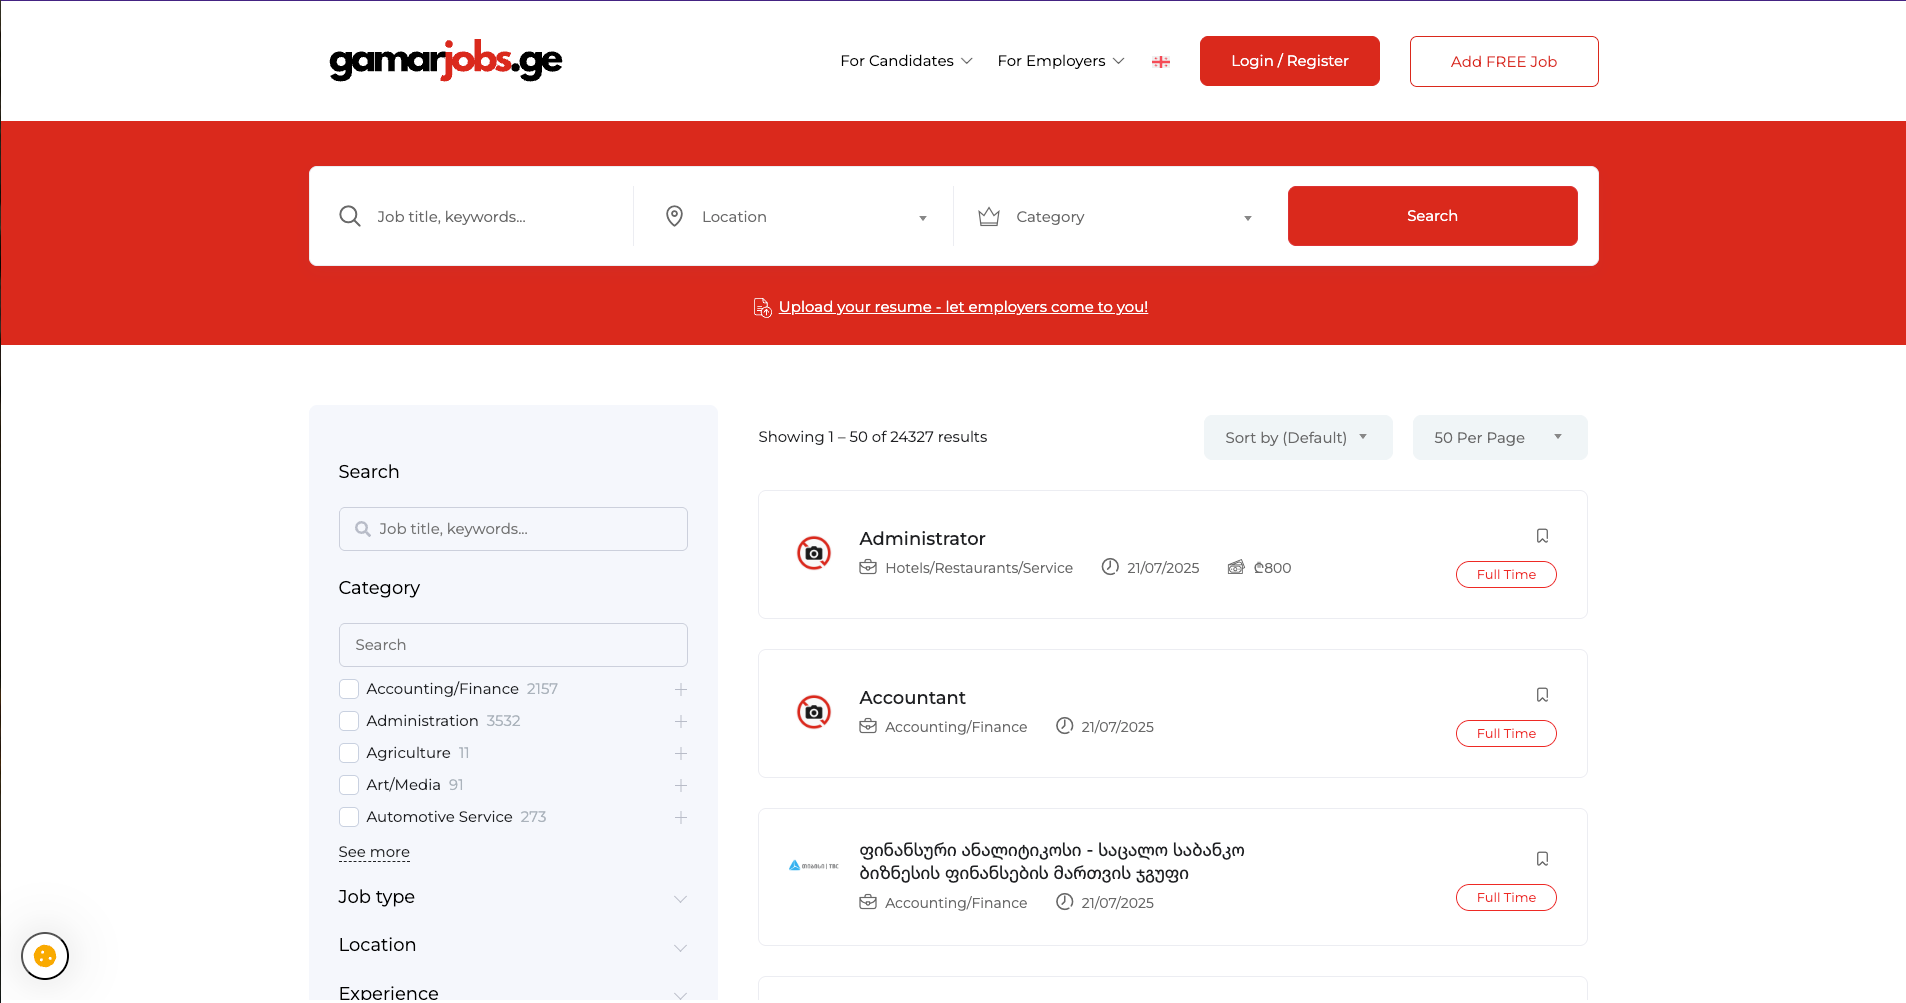The image size is (1906, 1003).
Task: Bookmark the Accountant job listing
Action: pyautogui.click(x=1542, y=695)
